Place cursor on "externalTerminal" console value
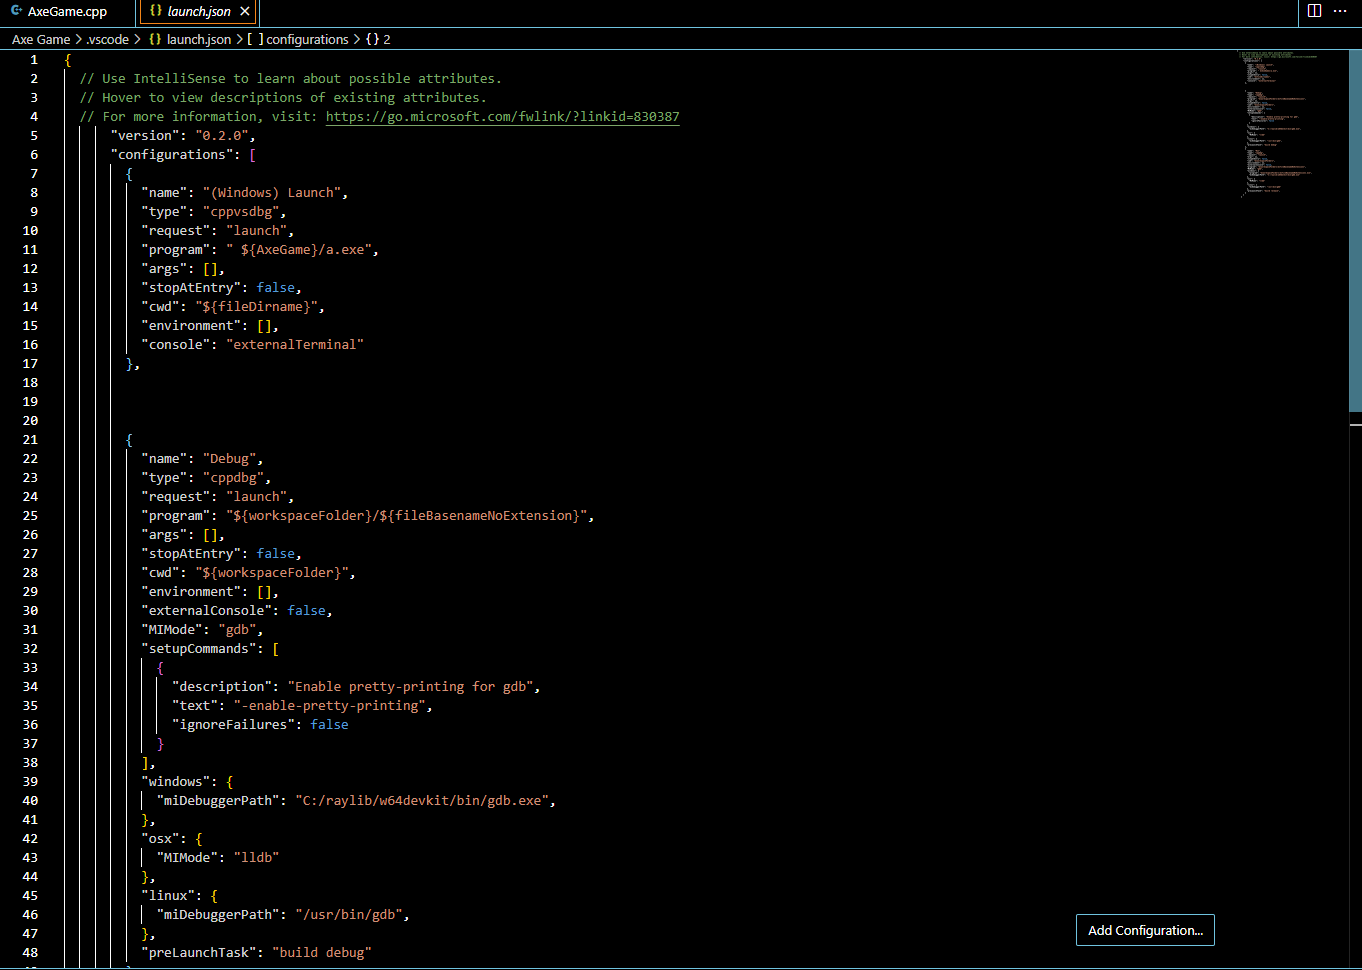This screenshot has width=1362, height=970. [x=295, y=345]
